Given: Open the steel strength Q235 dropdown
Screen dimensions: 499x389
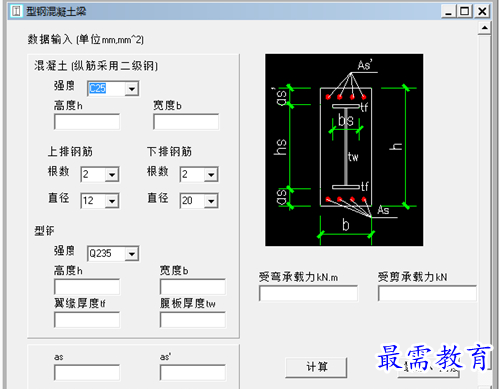Looking at the screenshot, I should pos(132,254).
